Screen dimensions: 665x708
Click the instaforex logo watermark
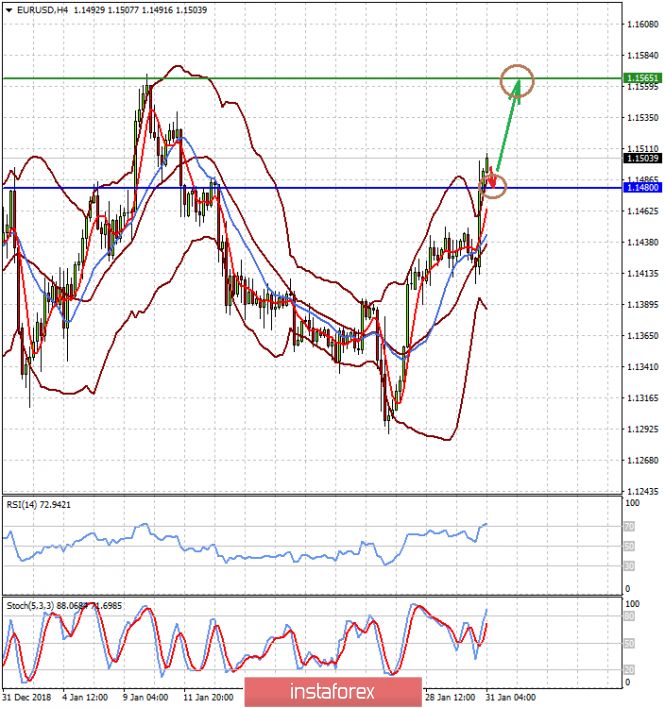318,691
